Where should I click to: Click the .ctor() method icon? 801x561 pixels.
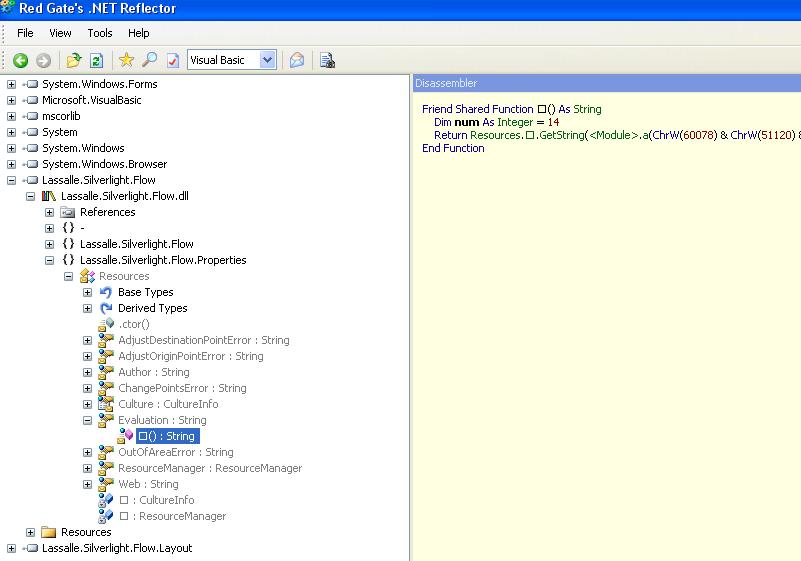coord(106,324)
